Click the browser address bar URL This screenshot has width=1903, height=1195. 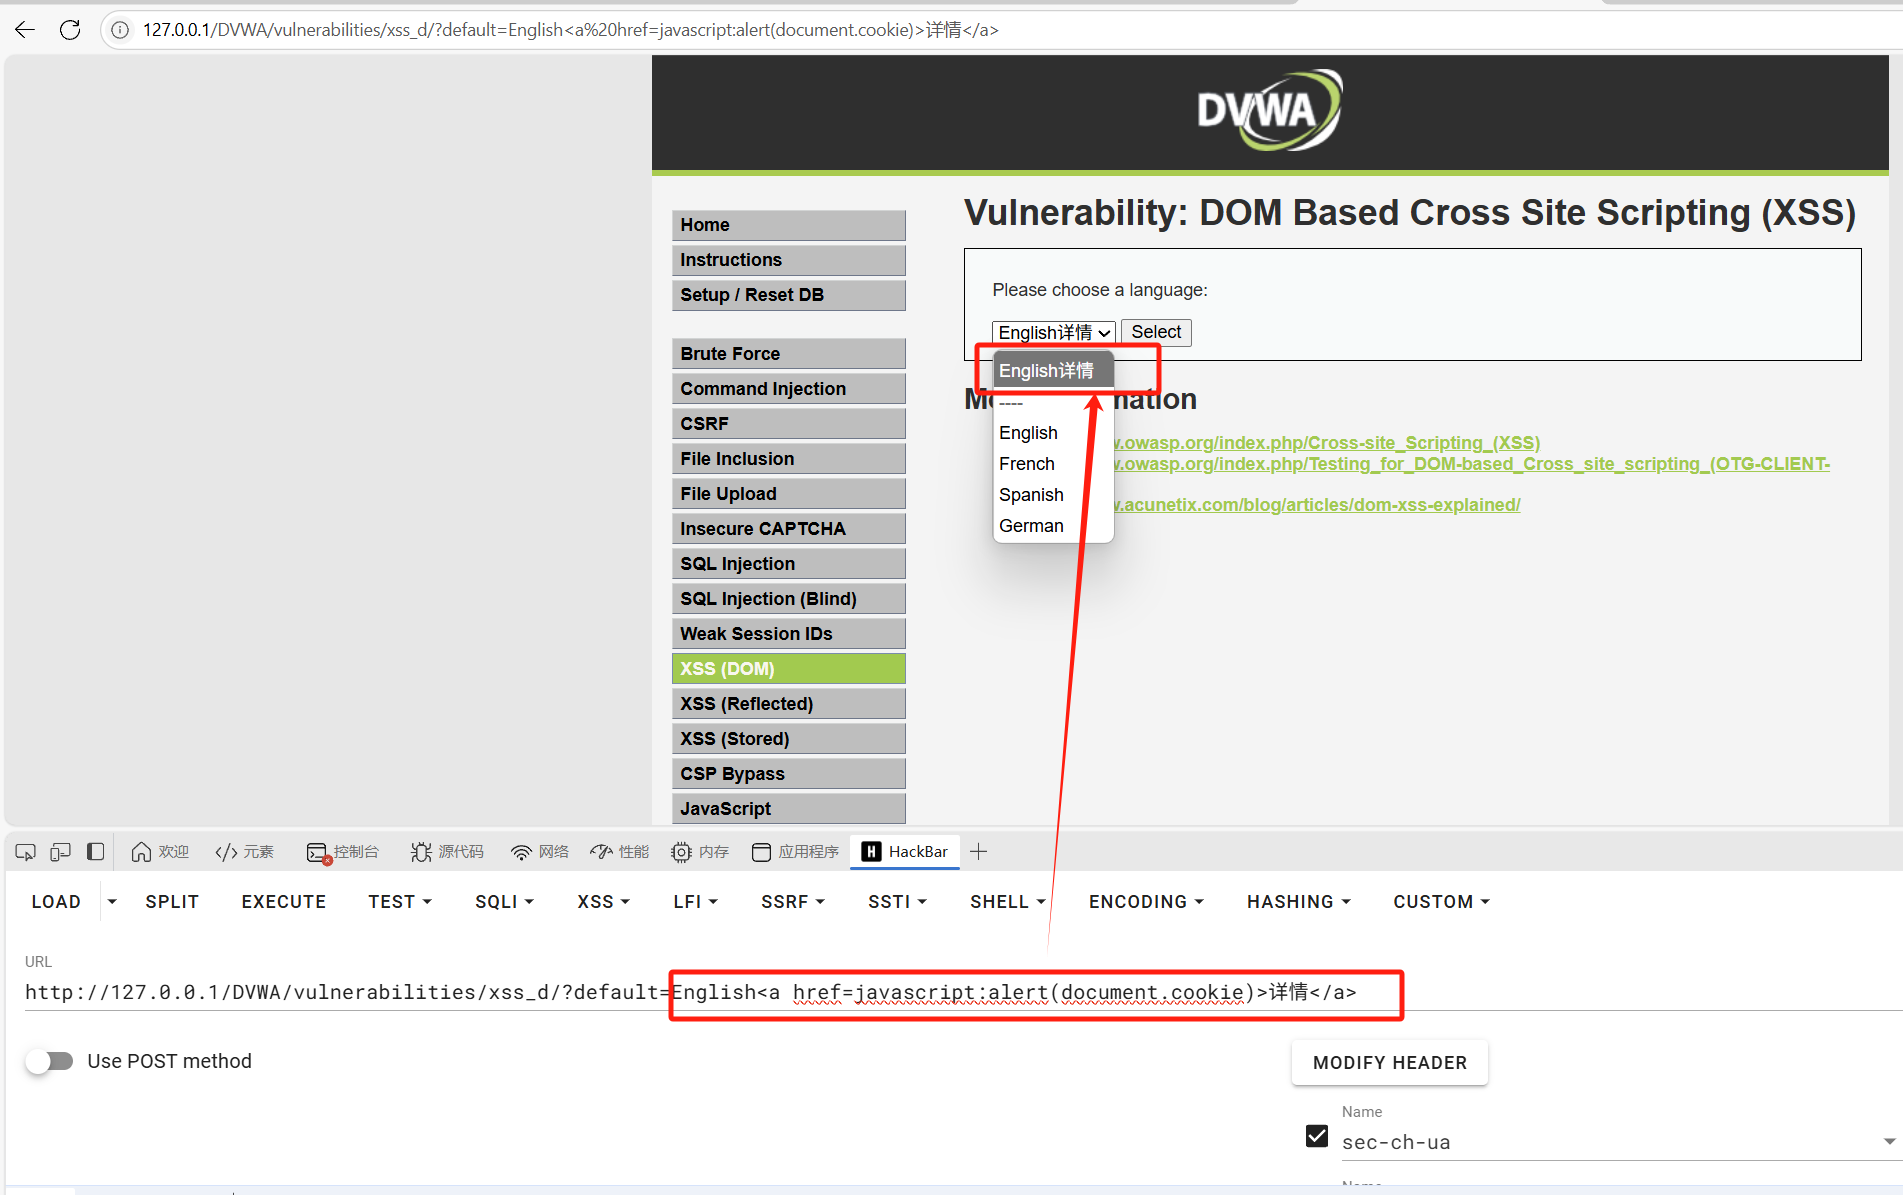(x=570, y=30)
